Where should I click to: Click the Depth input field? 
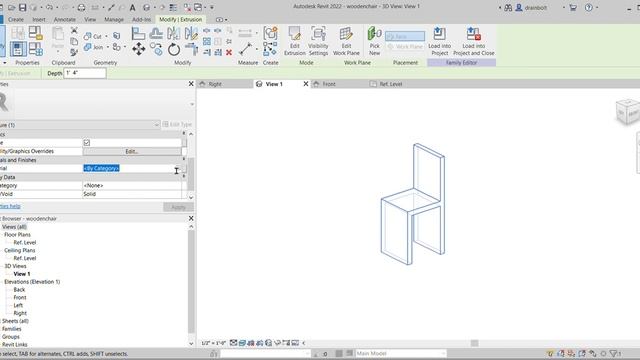(x=85, y=73)
